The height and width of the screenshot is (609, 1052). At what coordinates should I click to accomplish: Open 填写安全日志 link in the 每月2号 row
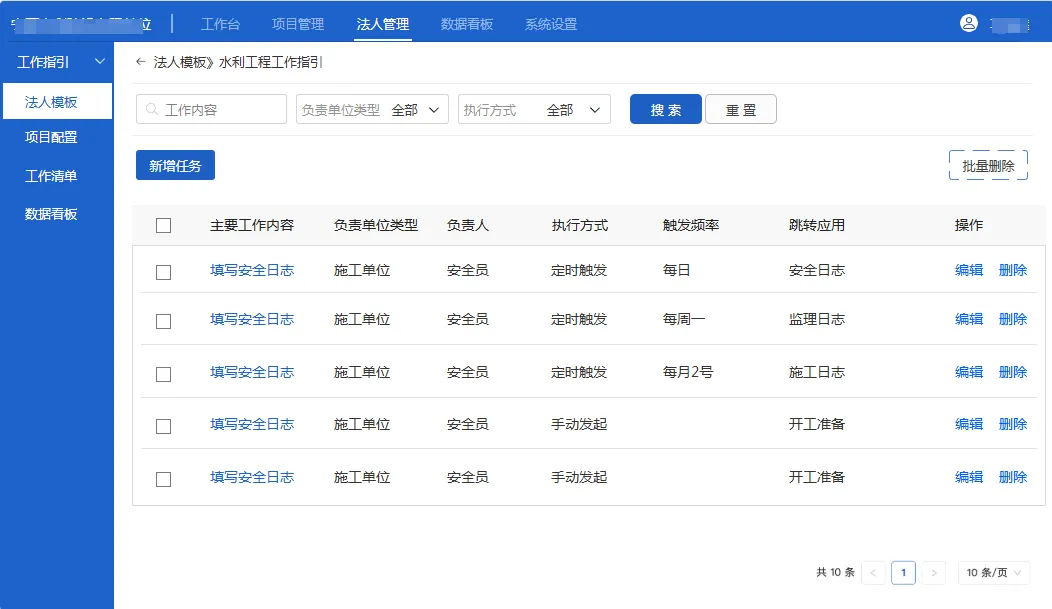click(x=252, y=372)
